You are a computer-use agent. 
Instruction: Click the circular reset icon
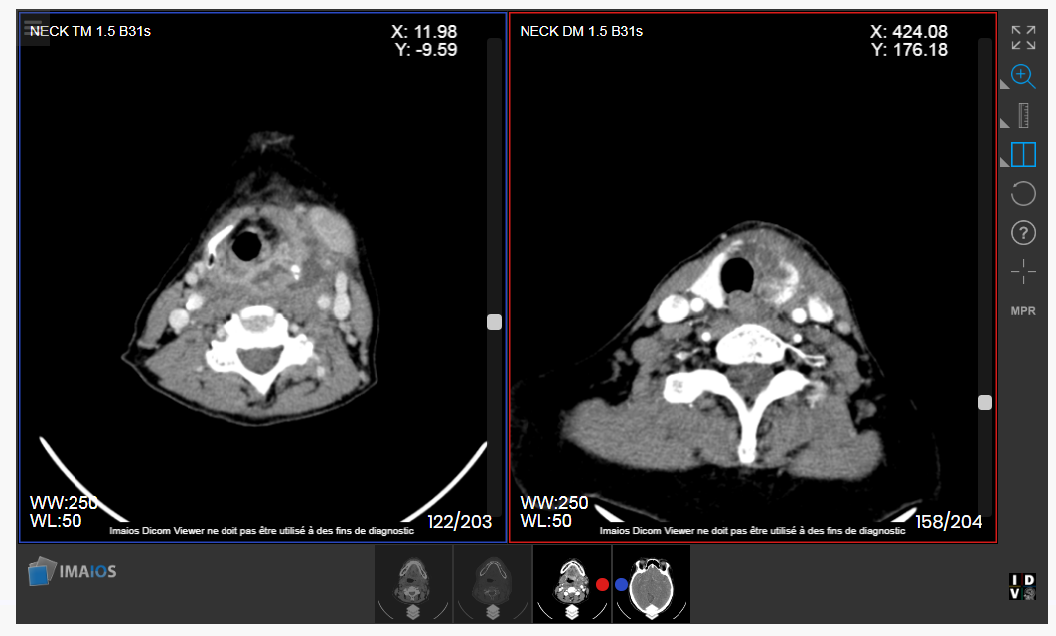pyautogui.click(x=1023, y=193)
